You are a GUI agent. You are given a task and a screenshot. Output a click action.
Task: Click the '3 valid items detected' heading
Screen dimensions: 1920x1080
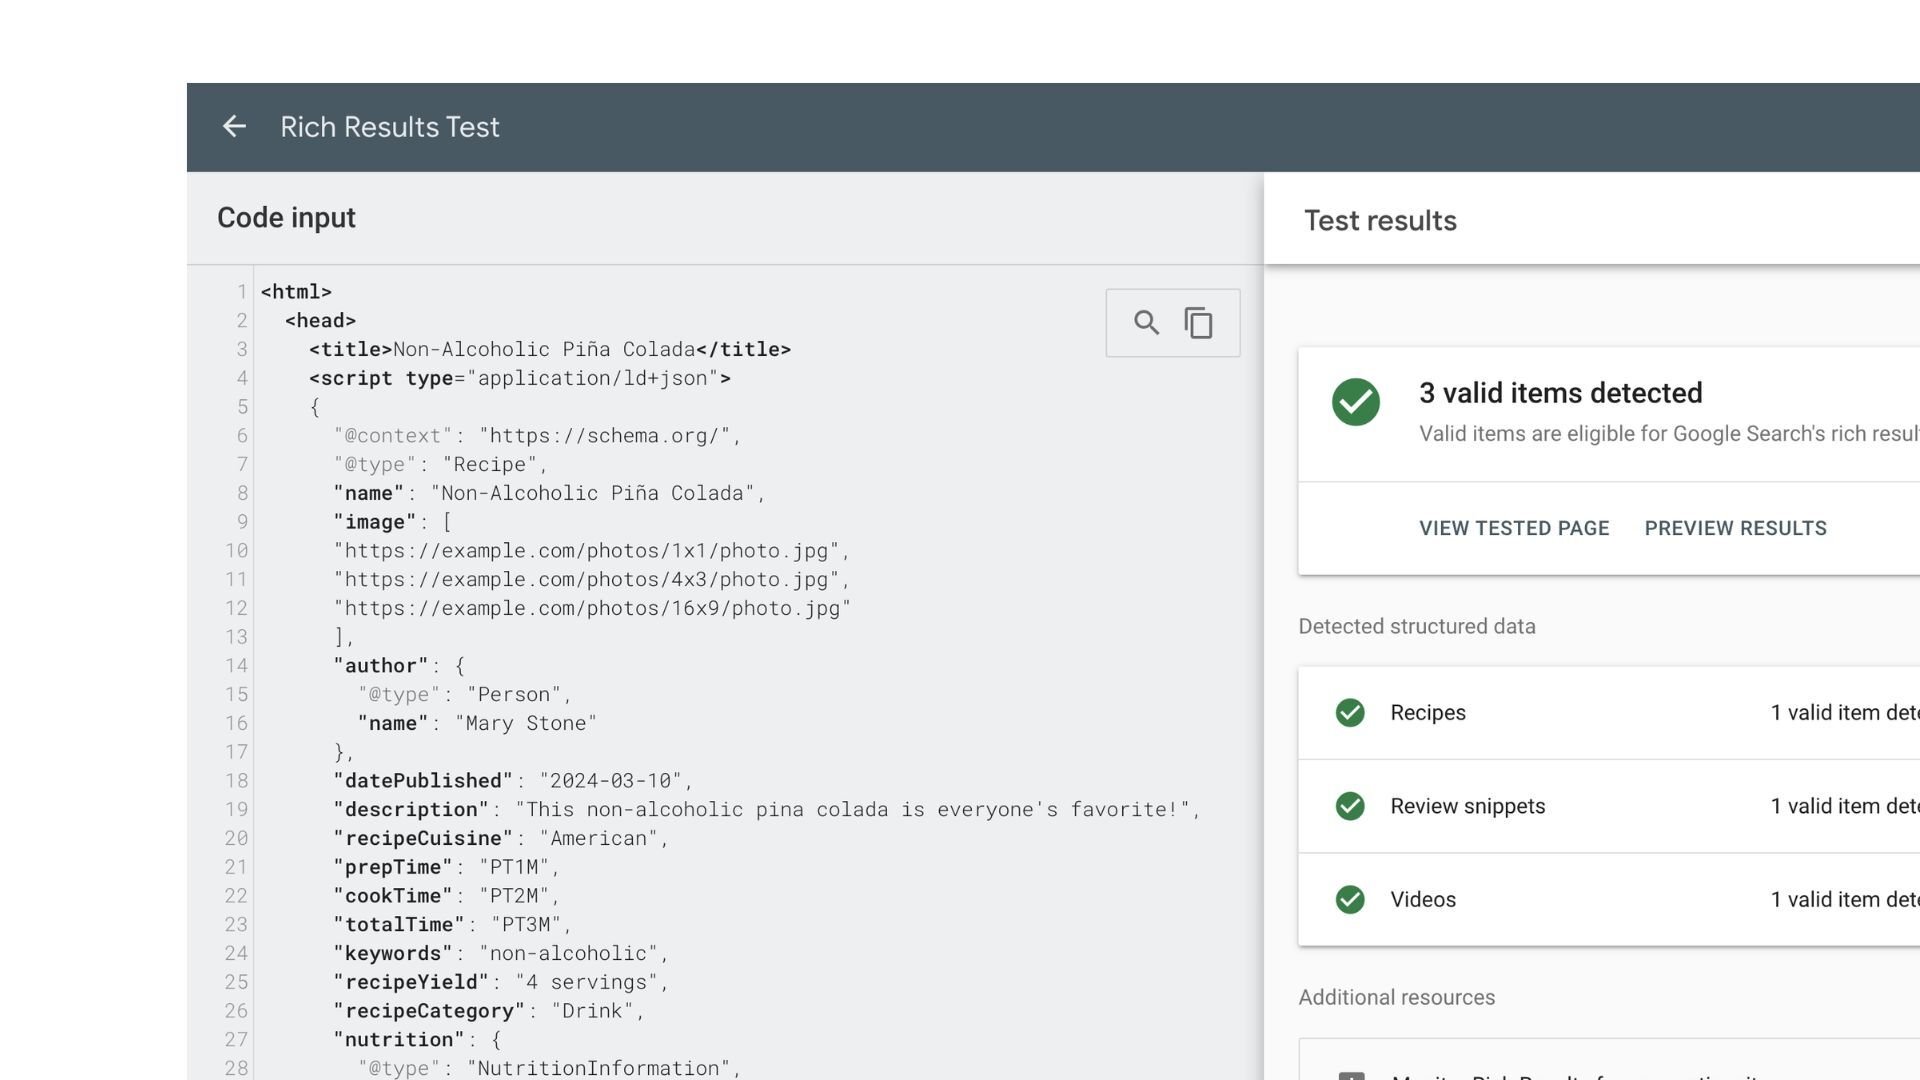coord(1560,392)
